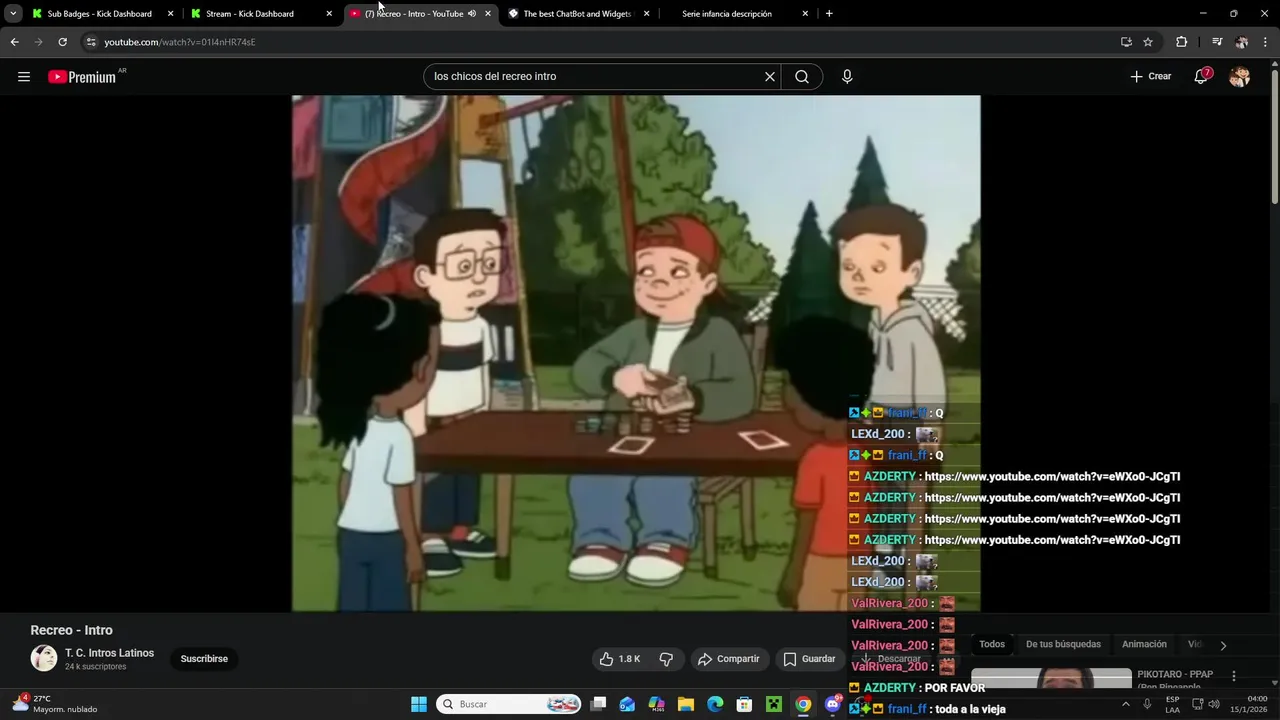Open Discord from taskbar
This screenshot has height=720, width=1280.
tap(833, 704)
